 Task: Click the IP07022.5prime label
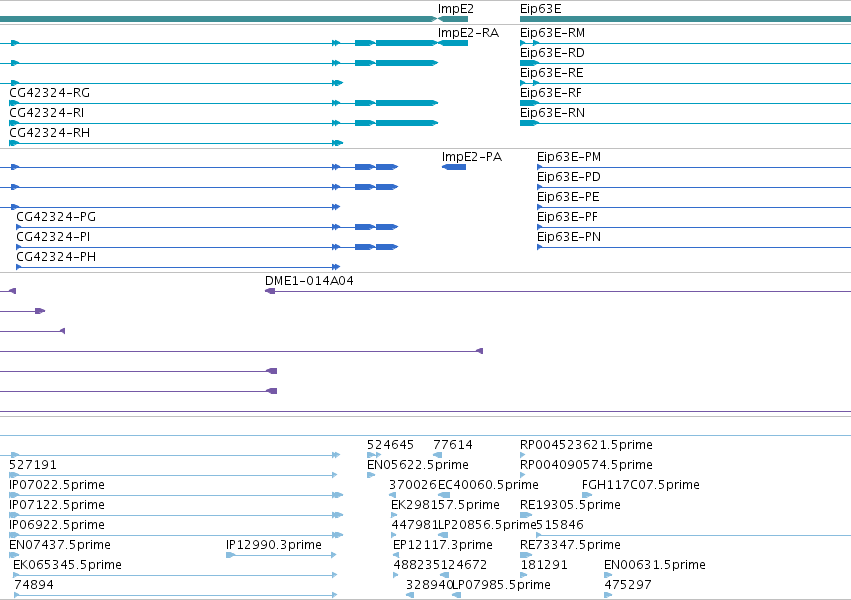point(57,485)
